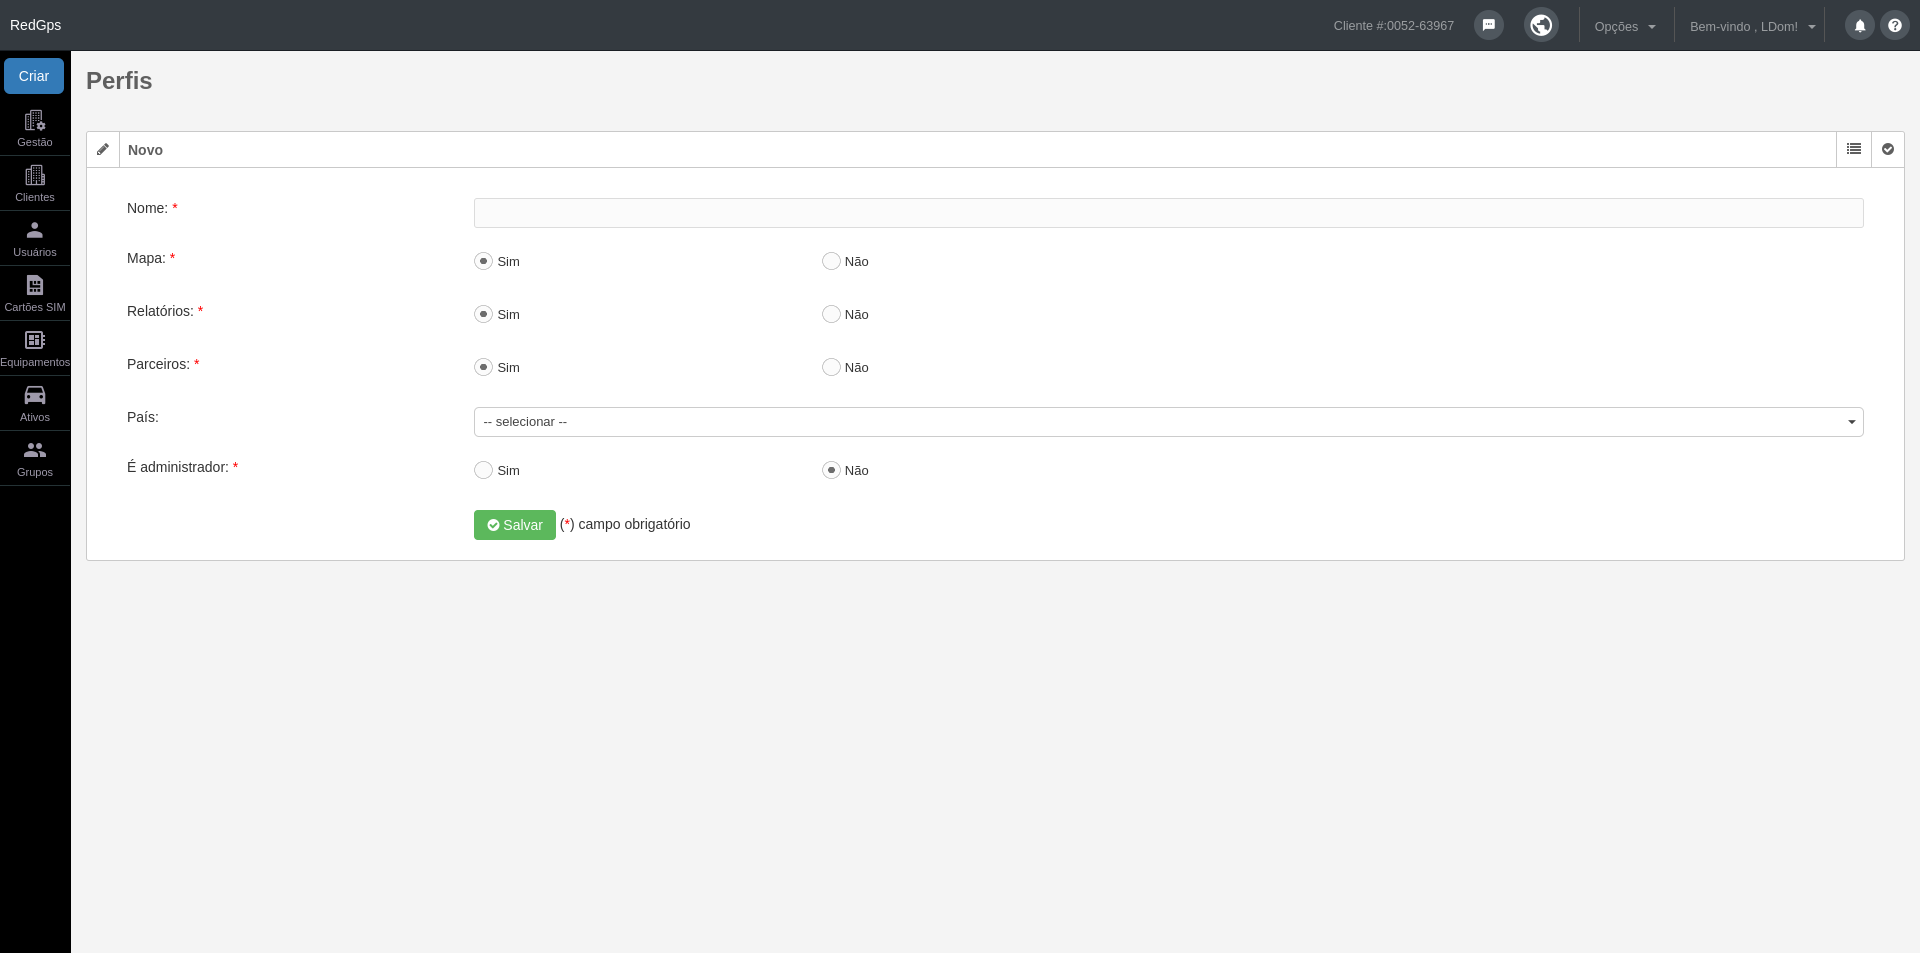Screen dimensions: 1920x953
Task: Select Não for Relatórios
Action: (831, 314)
